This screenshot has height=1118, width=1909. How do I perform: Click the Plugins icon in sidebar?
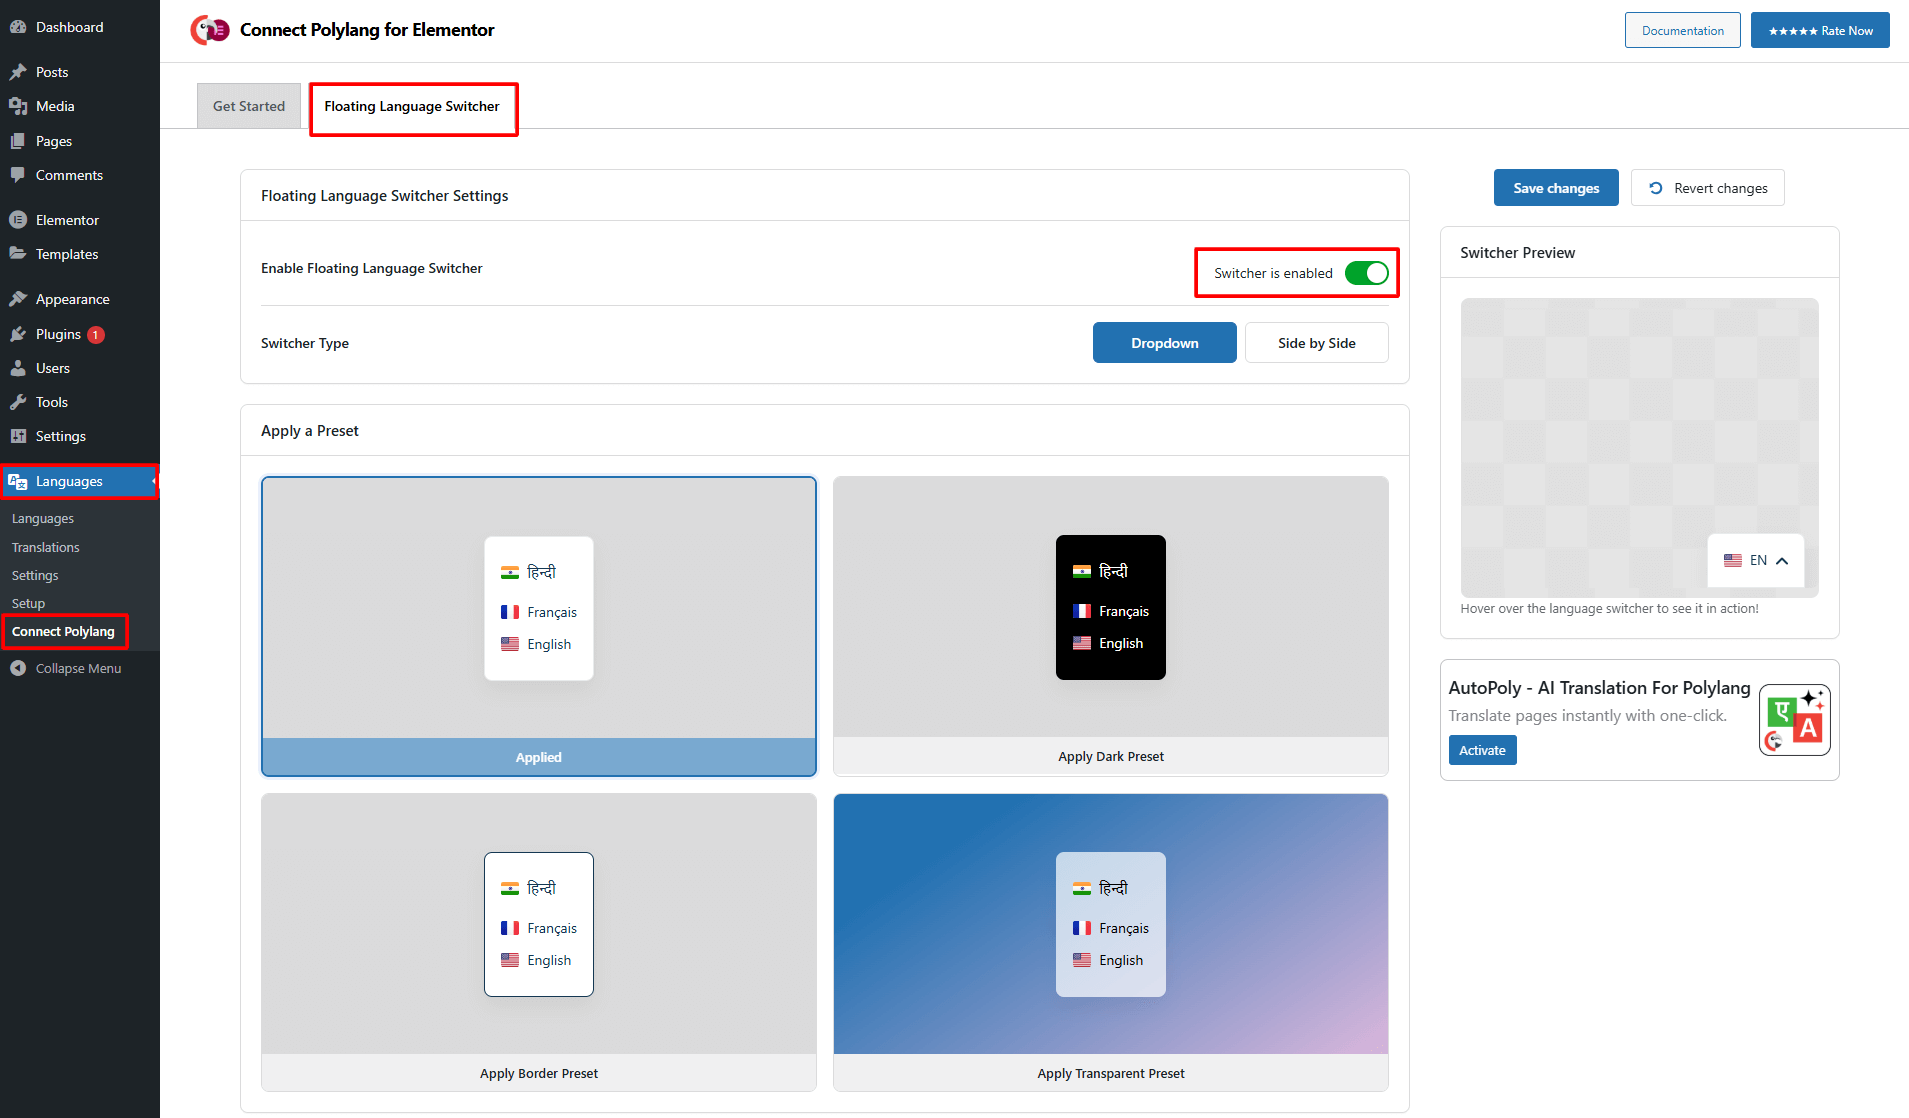coord(18,334)
